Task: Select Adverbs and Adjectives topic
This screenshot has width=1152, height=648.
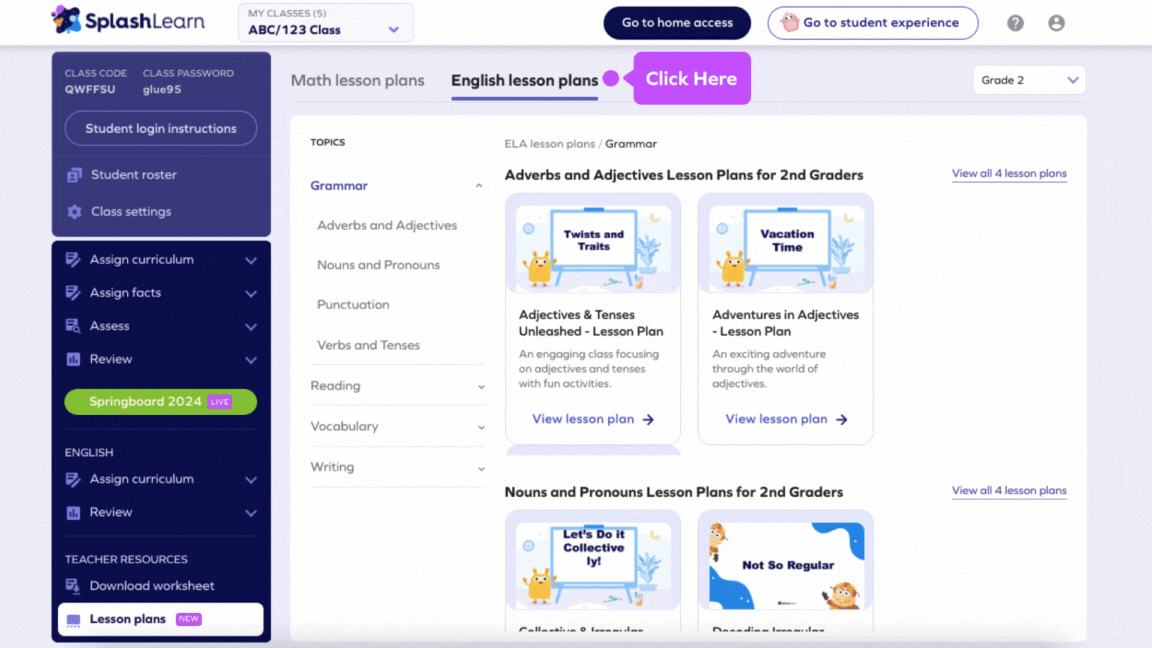Action: click(386, 226)
